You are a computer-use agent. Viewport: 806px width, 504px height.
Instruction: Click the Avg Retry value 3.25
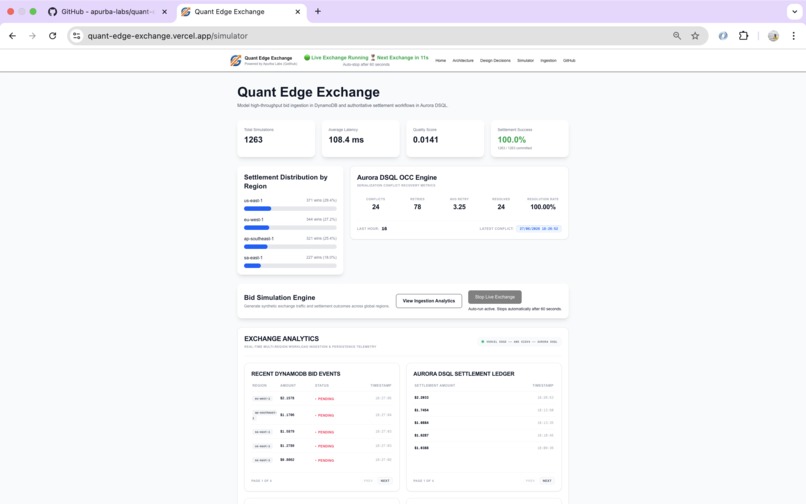(x=459, y=207)
